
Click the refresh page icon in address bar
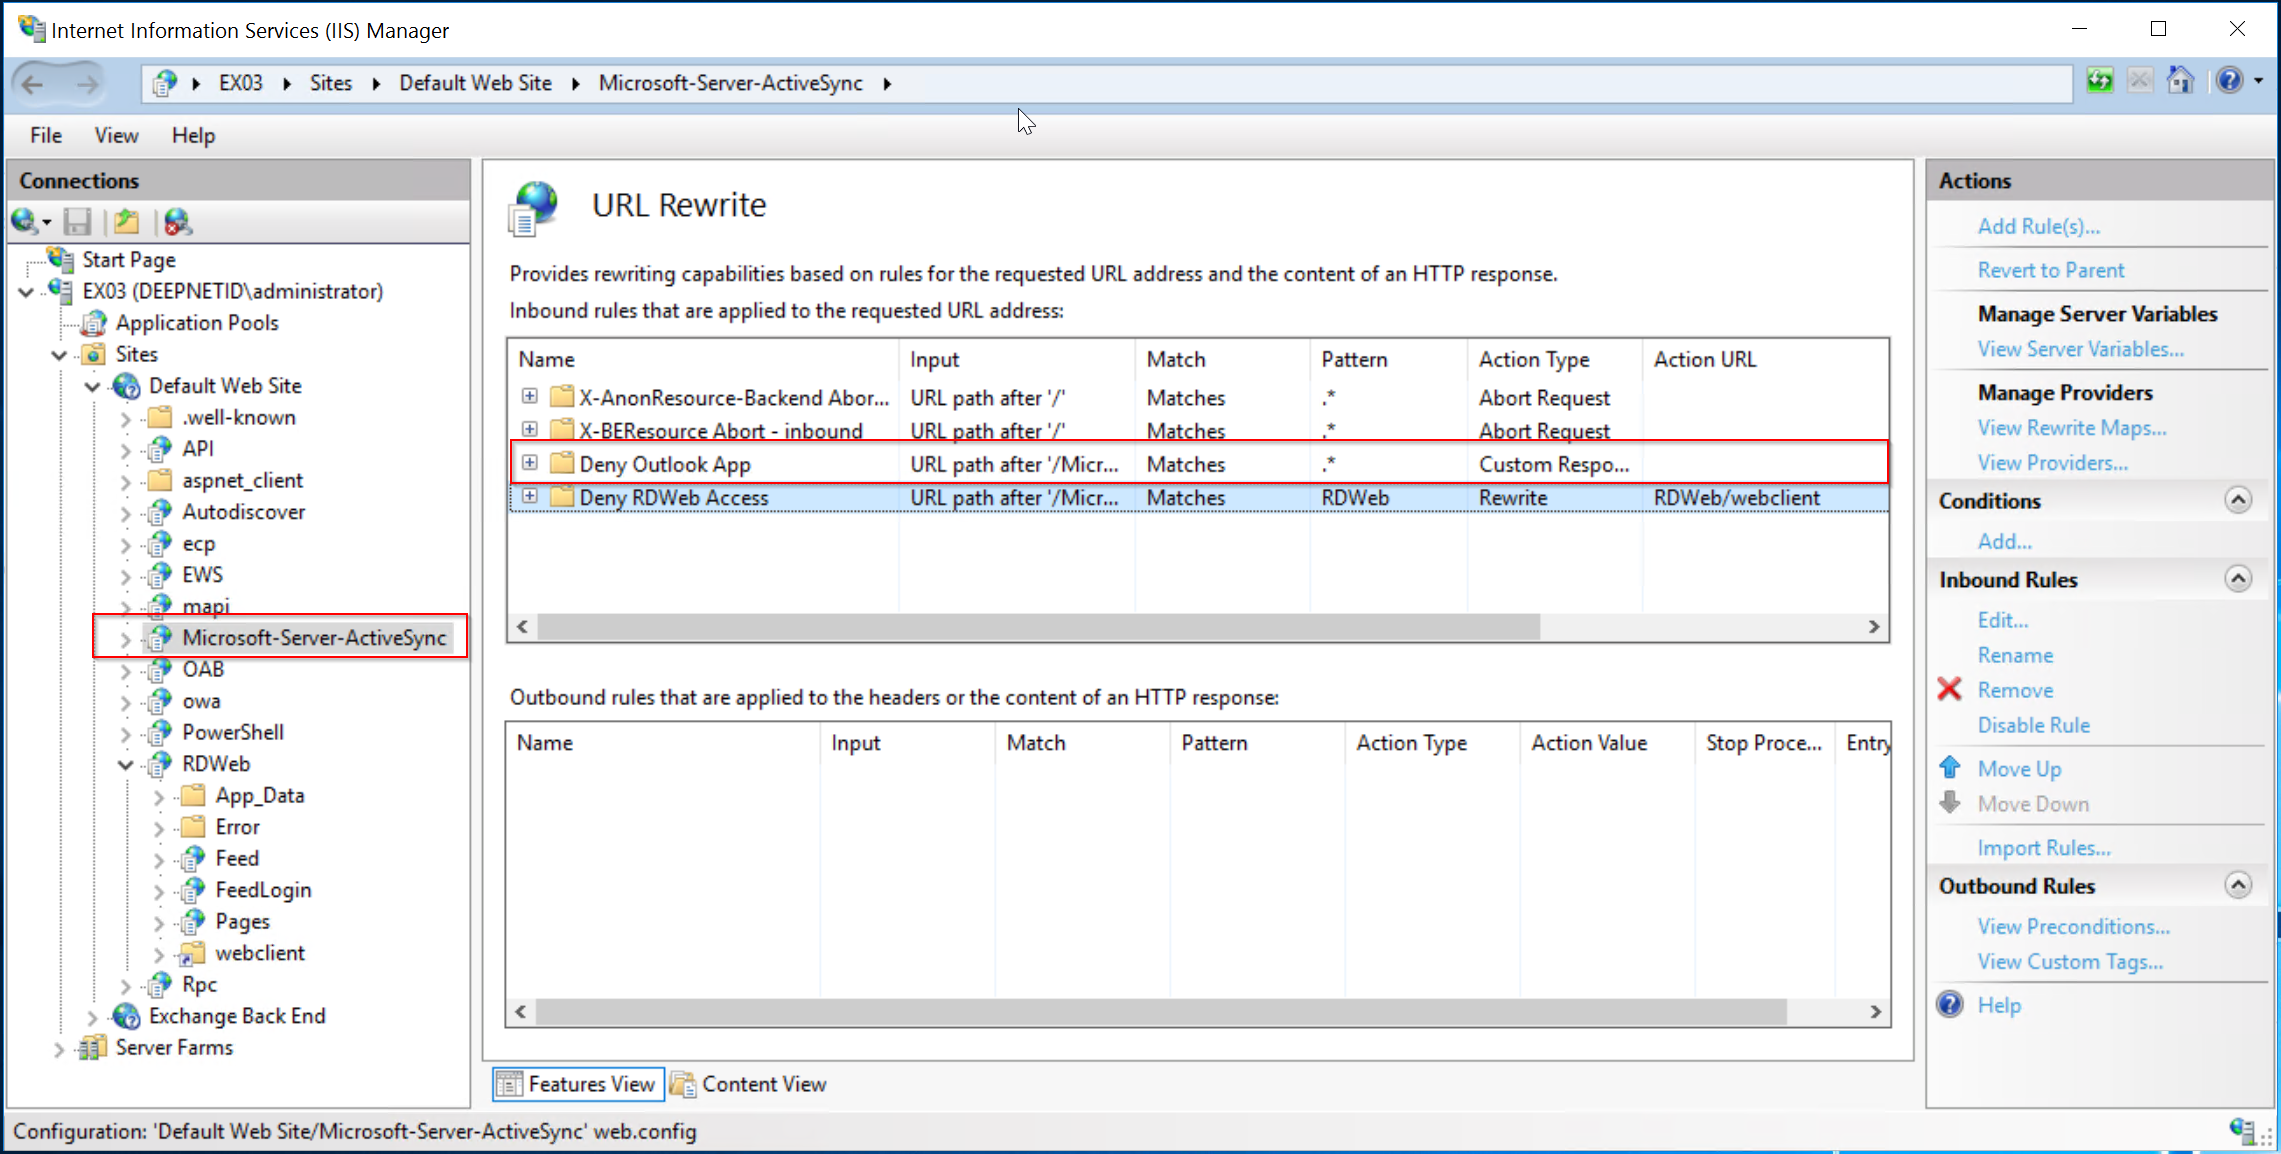click(x=2099, y=81)
